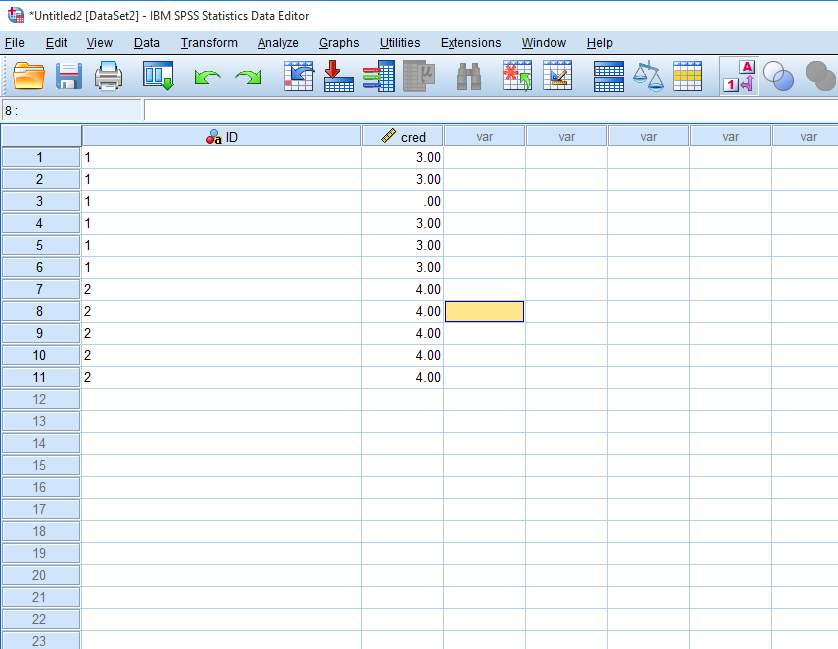The image size is (838, 649).
Task: Save the dataset with the floppy disk icon
Action: coord(68,76)
